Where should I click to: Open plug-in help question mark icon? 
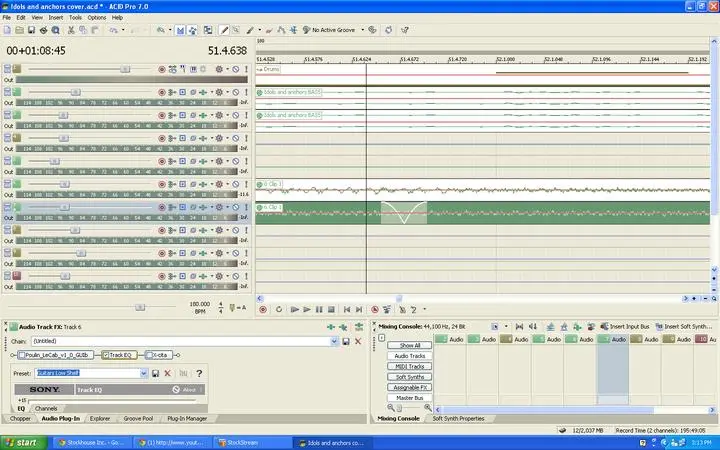coord(199,373)
